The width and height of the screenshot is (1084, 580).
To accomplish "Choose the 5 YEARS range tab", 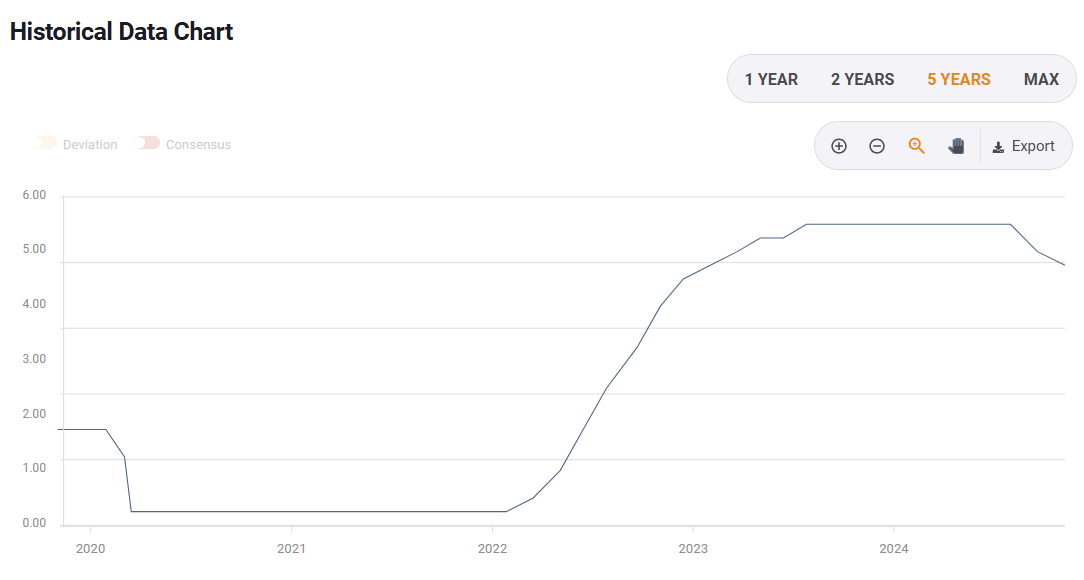I will coord(958,79).
